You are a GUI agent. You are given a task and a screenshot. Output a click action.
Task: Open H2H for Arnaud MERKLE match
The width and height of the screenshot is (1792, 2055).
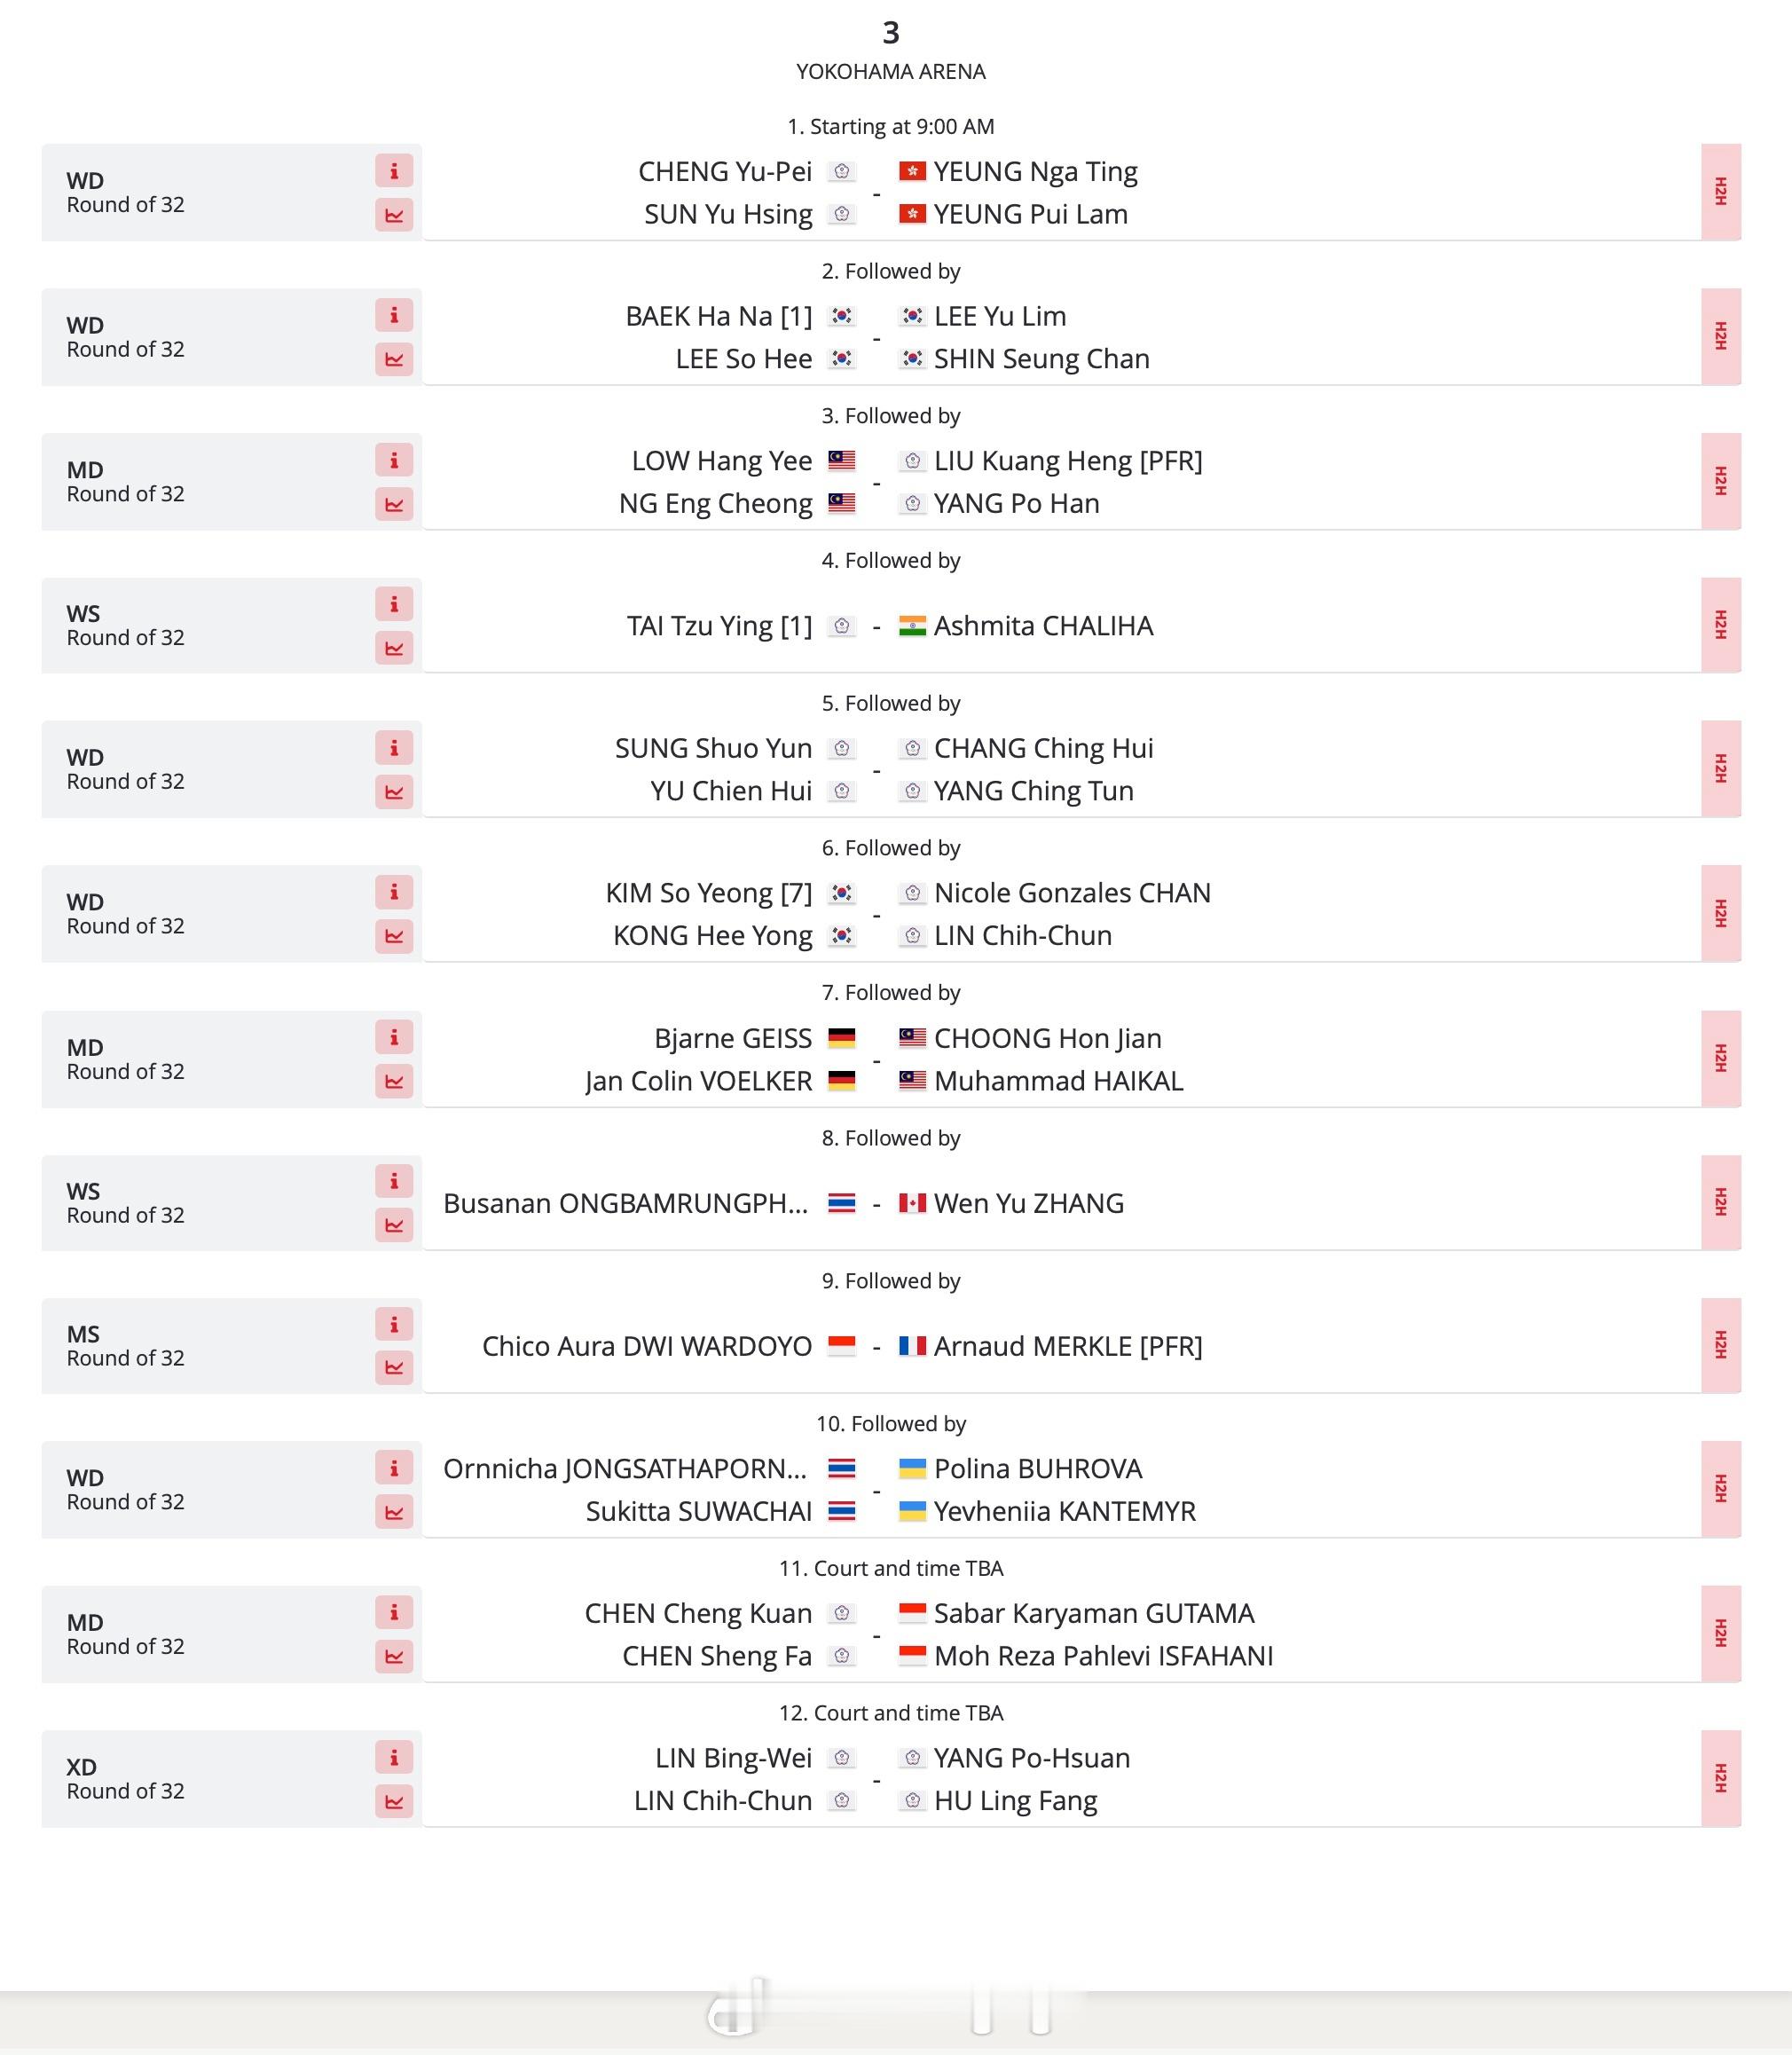(1721, 1346)
